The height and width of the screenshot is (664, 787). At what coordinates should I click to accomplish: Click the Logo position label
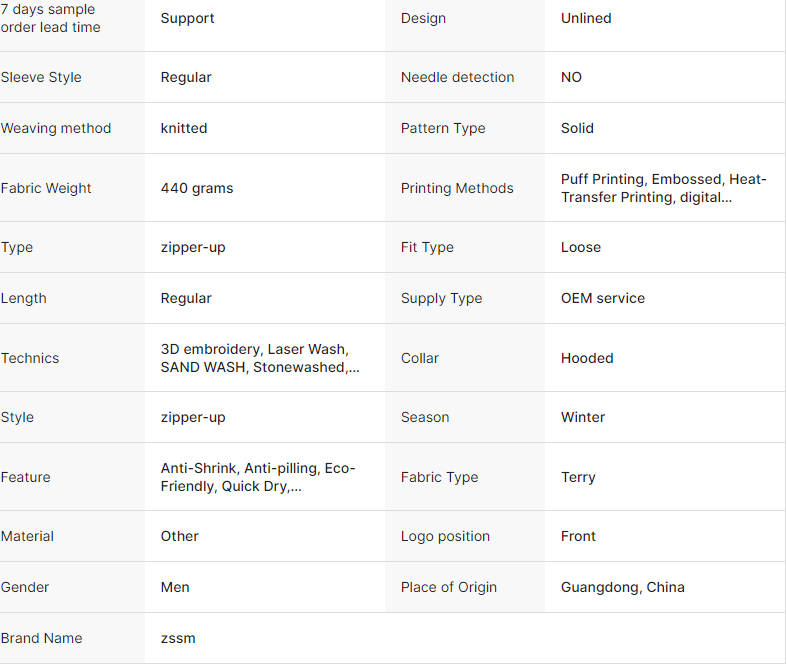[445, 537]
